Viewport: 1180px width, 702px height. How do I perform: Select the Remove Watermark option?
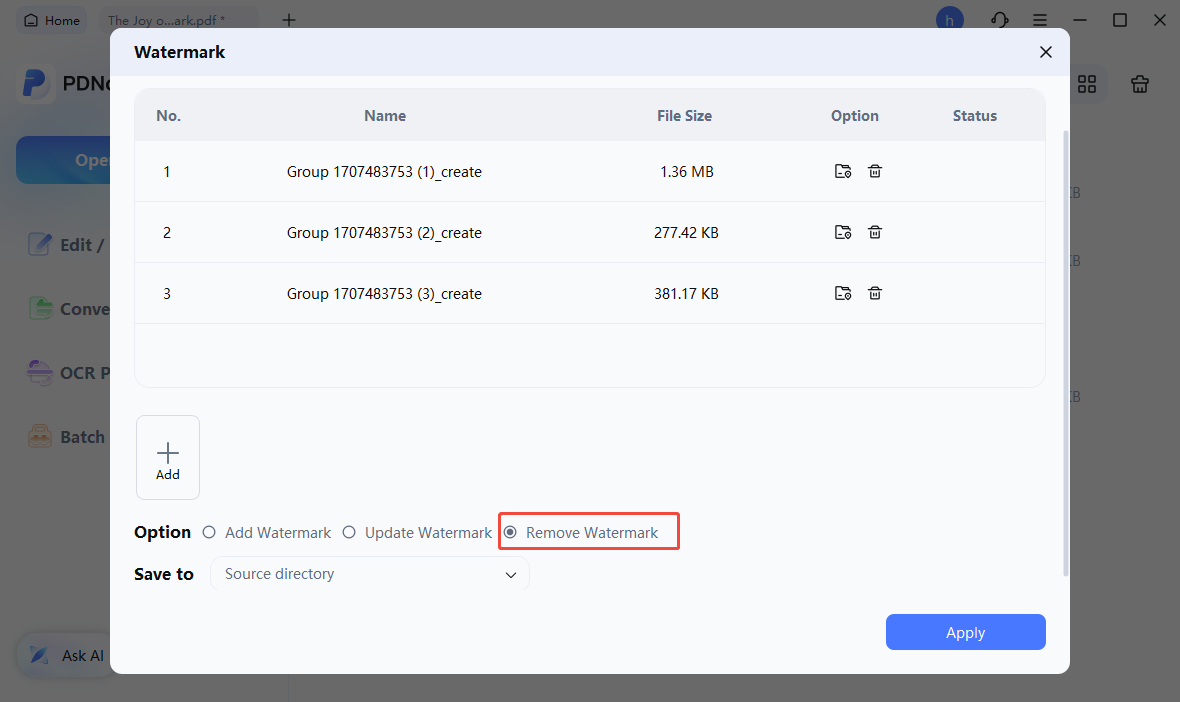click(x=510, y=532)
